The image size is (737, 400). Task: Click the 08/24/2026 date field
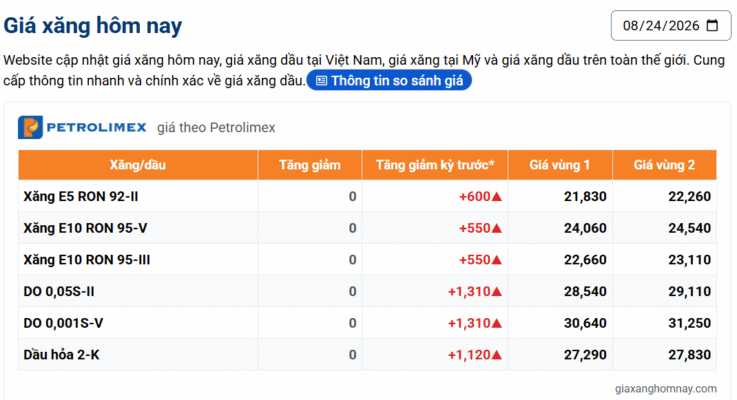click(x=671, y=25)
